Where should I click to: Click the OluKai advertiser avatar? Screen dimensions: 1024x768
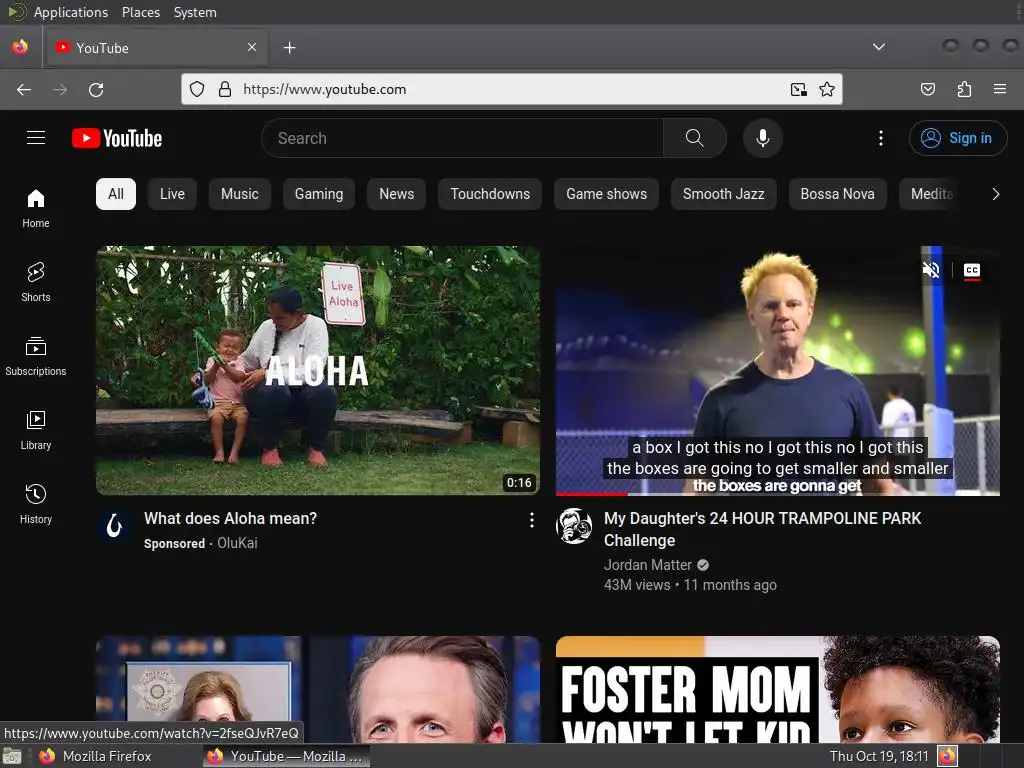click(114, 525)
